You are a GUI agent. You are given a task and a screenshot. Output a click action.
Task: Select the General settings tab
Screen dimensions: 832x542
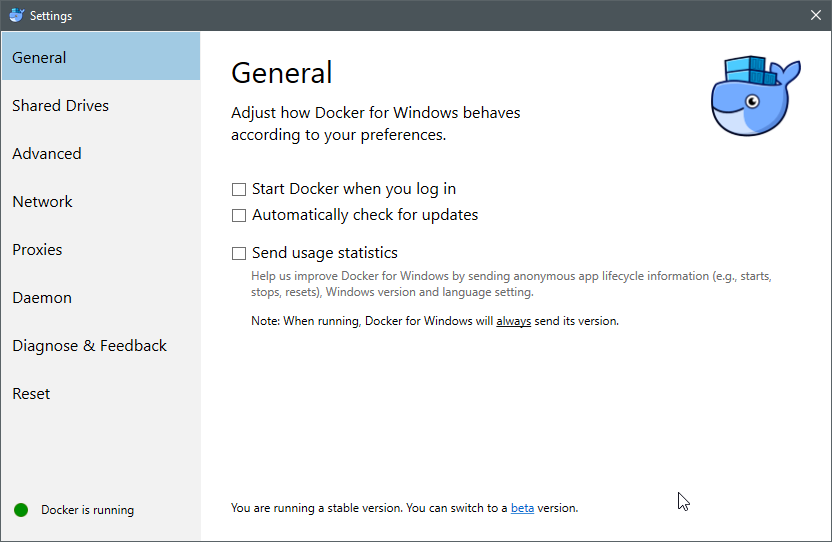[x=101, y=56]
